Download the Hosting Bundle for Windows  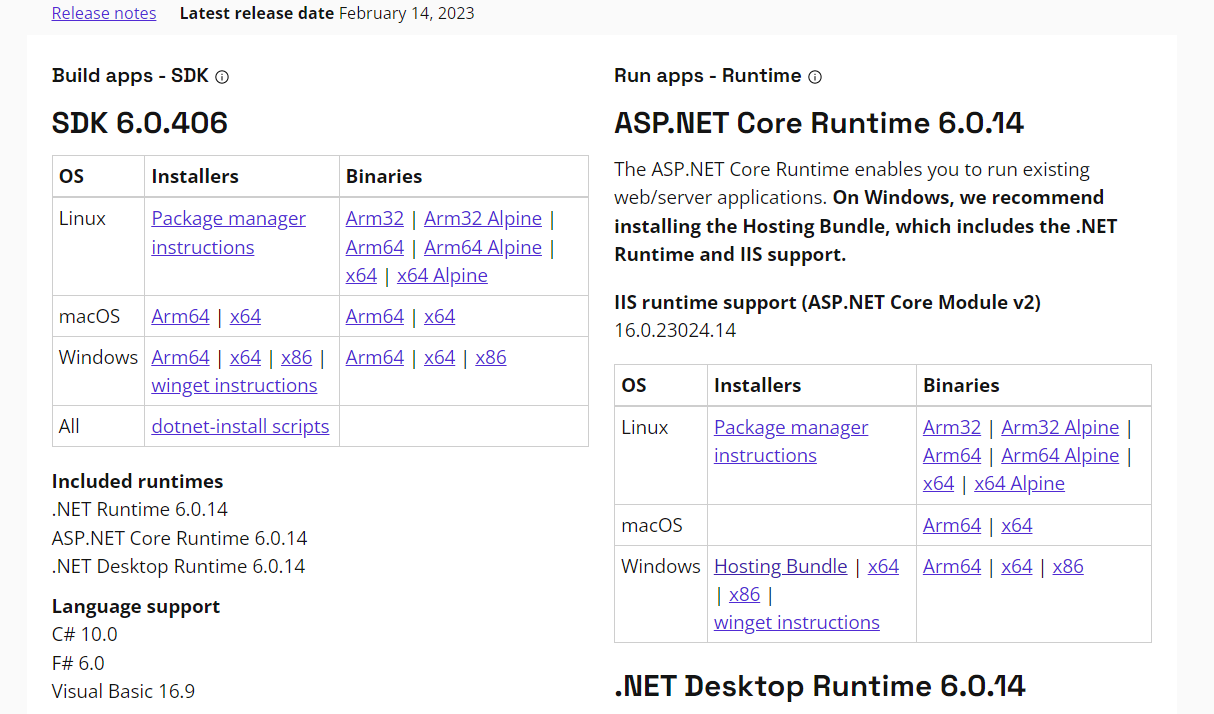(x=781, y=565)
